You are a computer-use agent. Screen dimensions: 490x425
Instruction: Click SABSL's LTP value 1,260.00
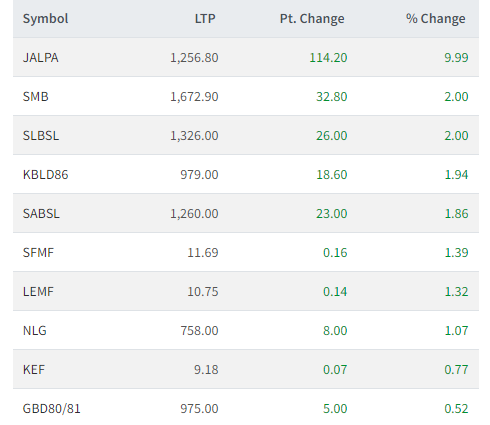click(x=194, y=214)
